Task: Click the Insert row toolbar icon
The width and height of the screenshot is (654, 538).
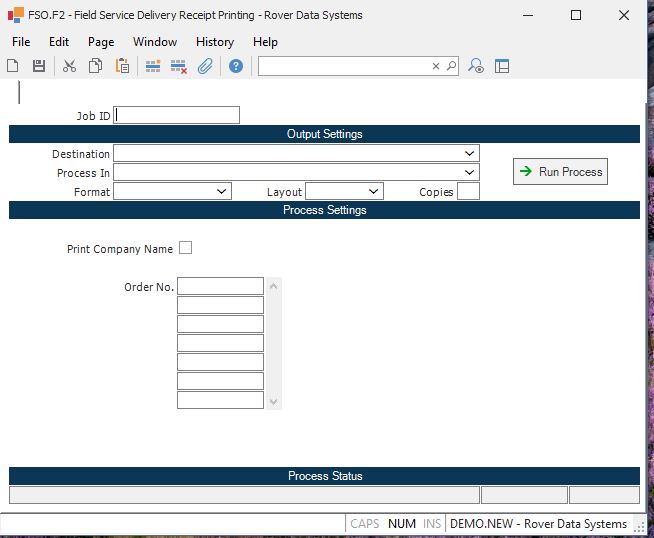Action: (x=153, y=66)
